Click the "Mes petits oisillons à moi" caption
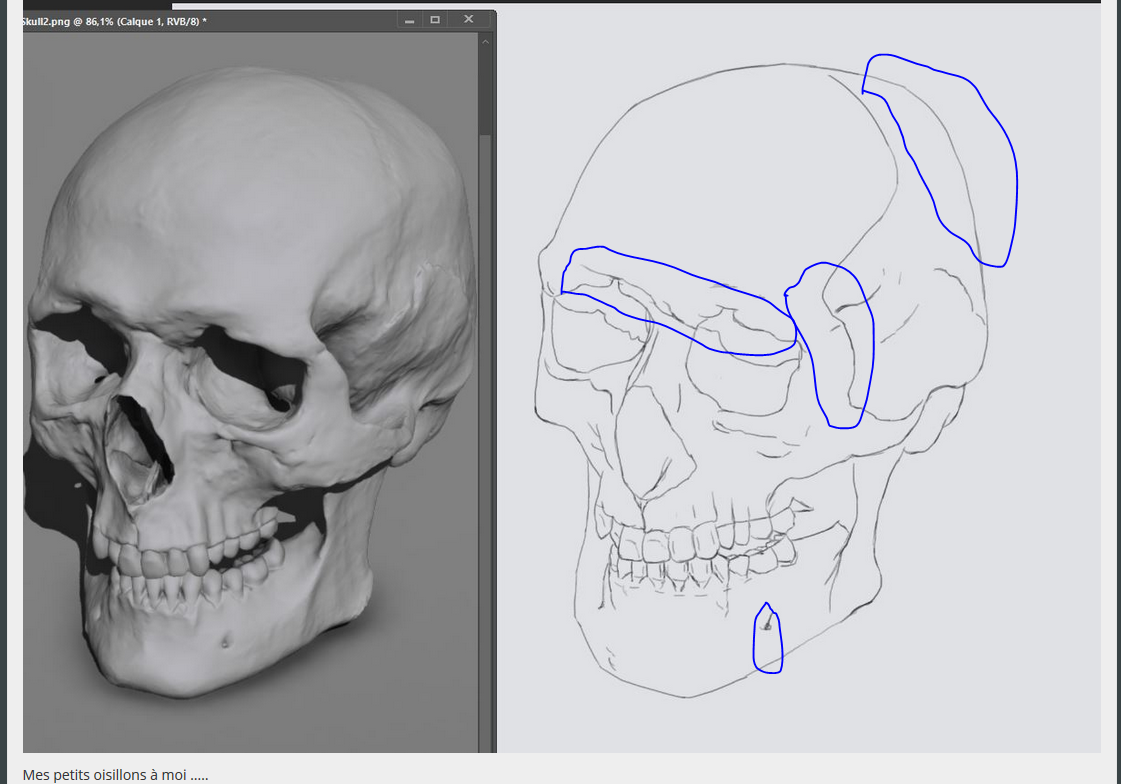The width and height of the screenshot is (1121, 784). click(x=116, y=775)
